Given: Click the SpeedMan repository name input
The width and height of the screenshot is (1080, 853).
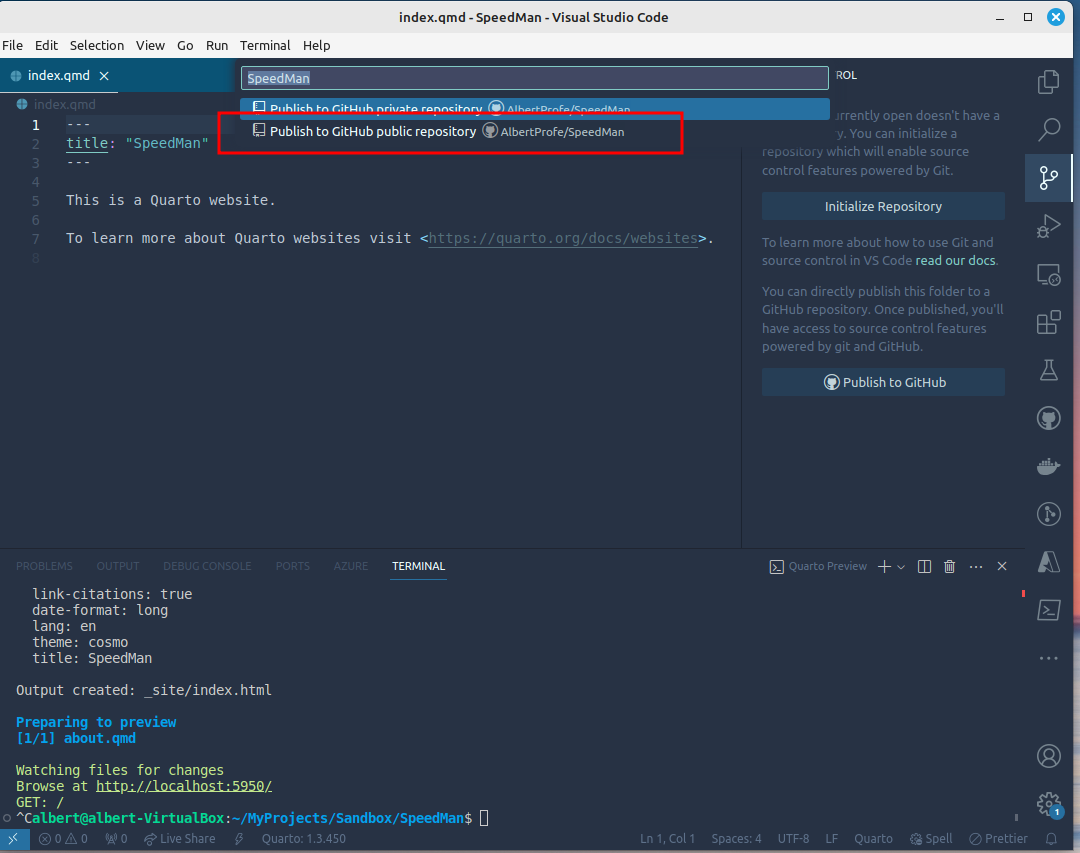Looking at the screenshot, I should [534, 79].
